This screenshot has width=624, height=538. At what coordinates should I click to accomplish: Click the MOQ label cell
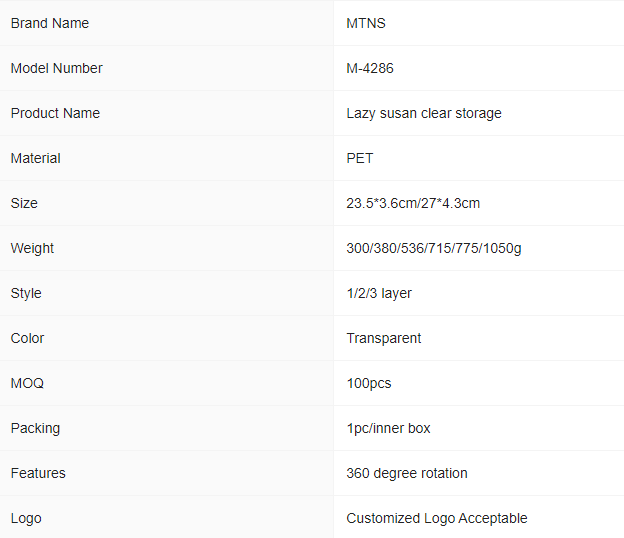tap(166, 383)
